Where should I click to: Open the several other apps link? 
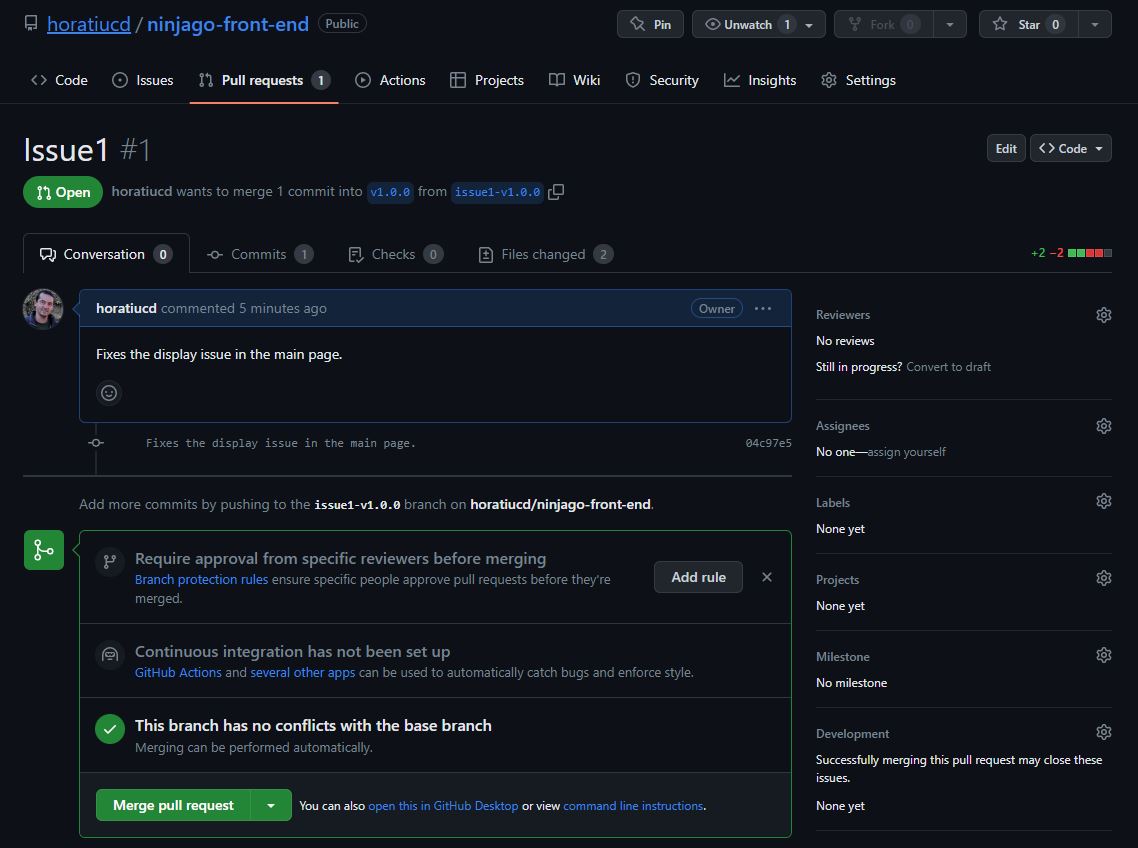tap(303, 672)
